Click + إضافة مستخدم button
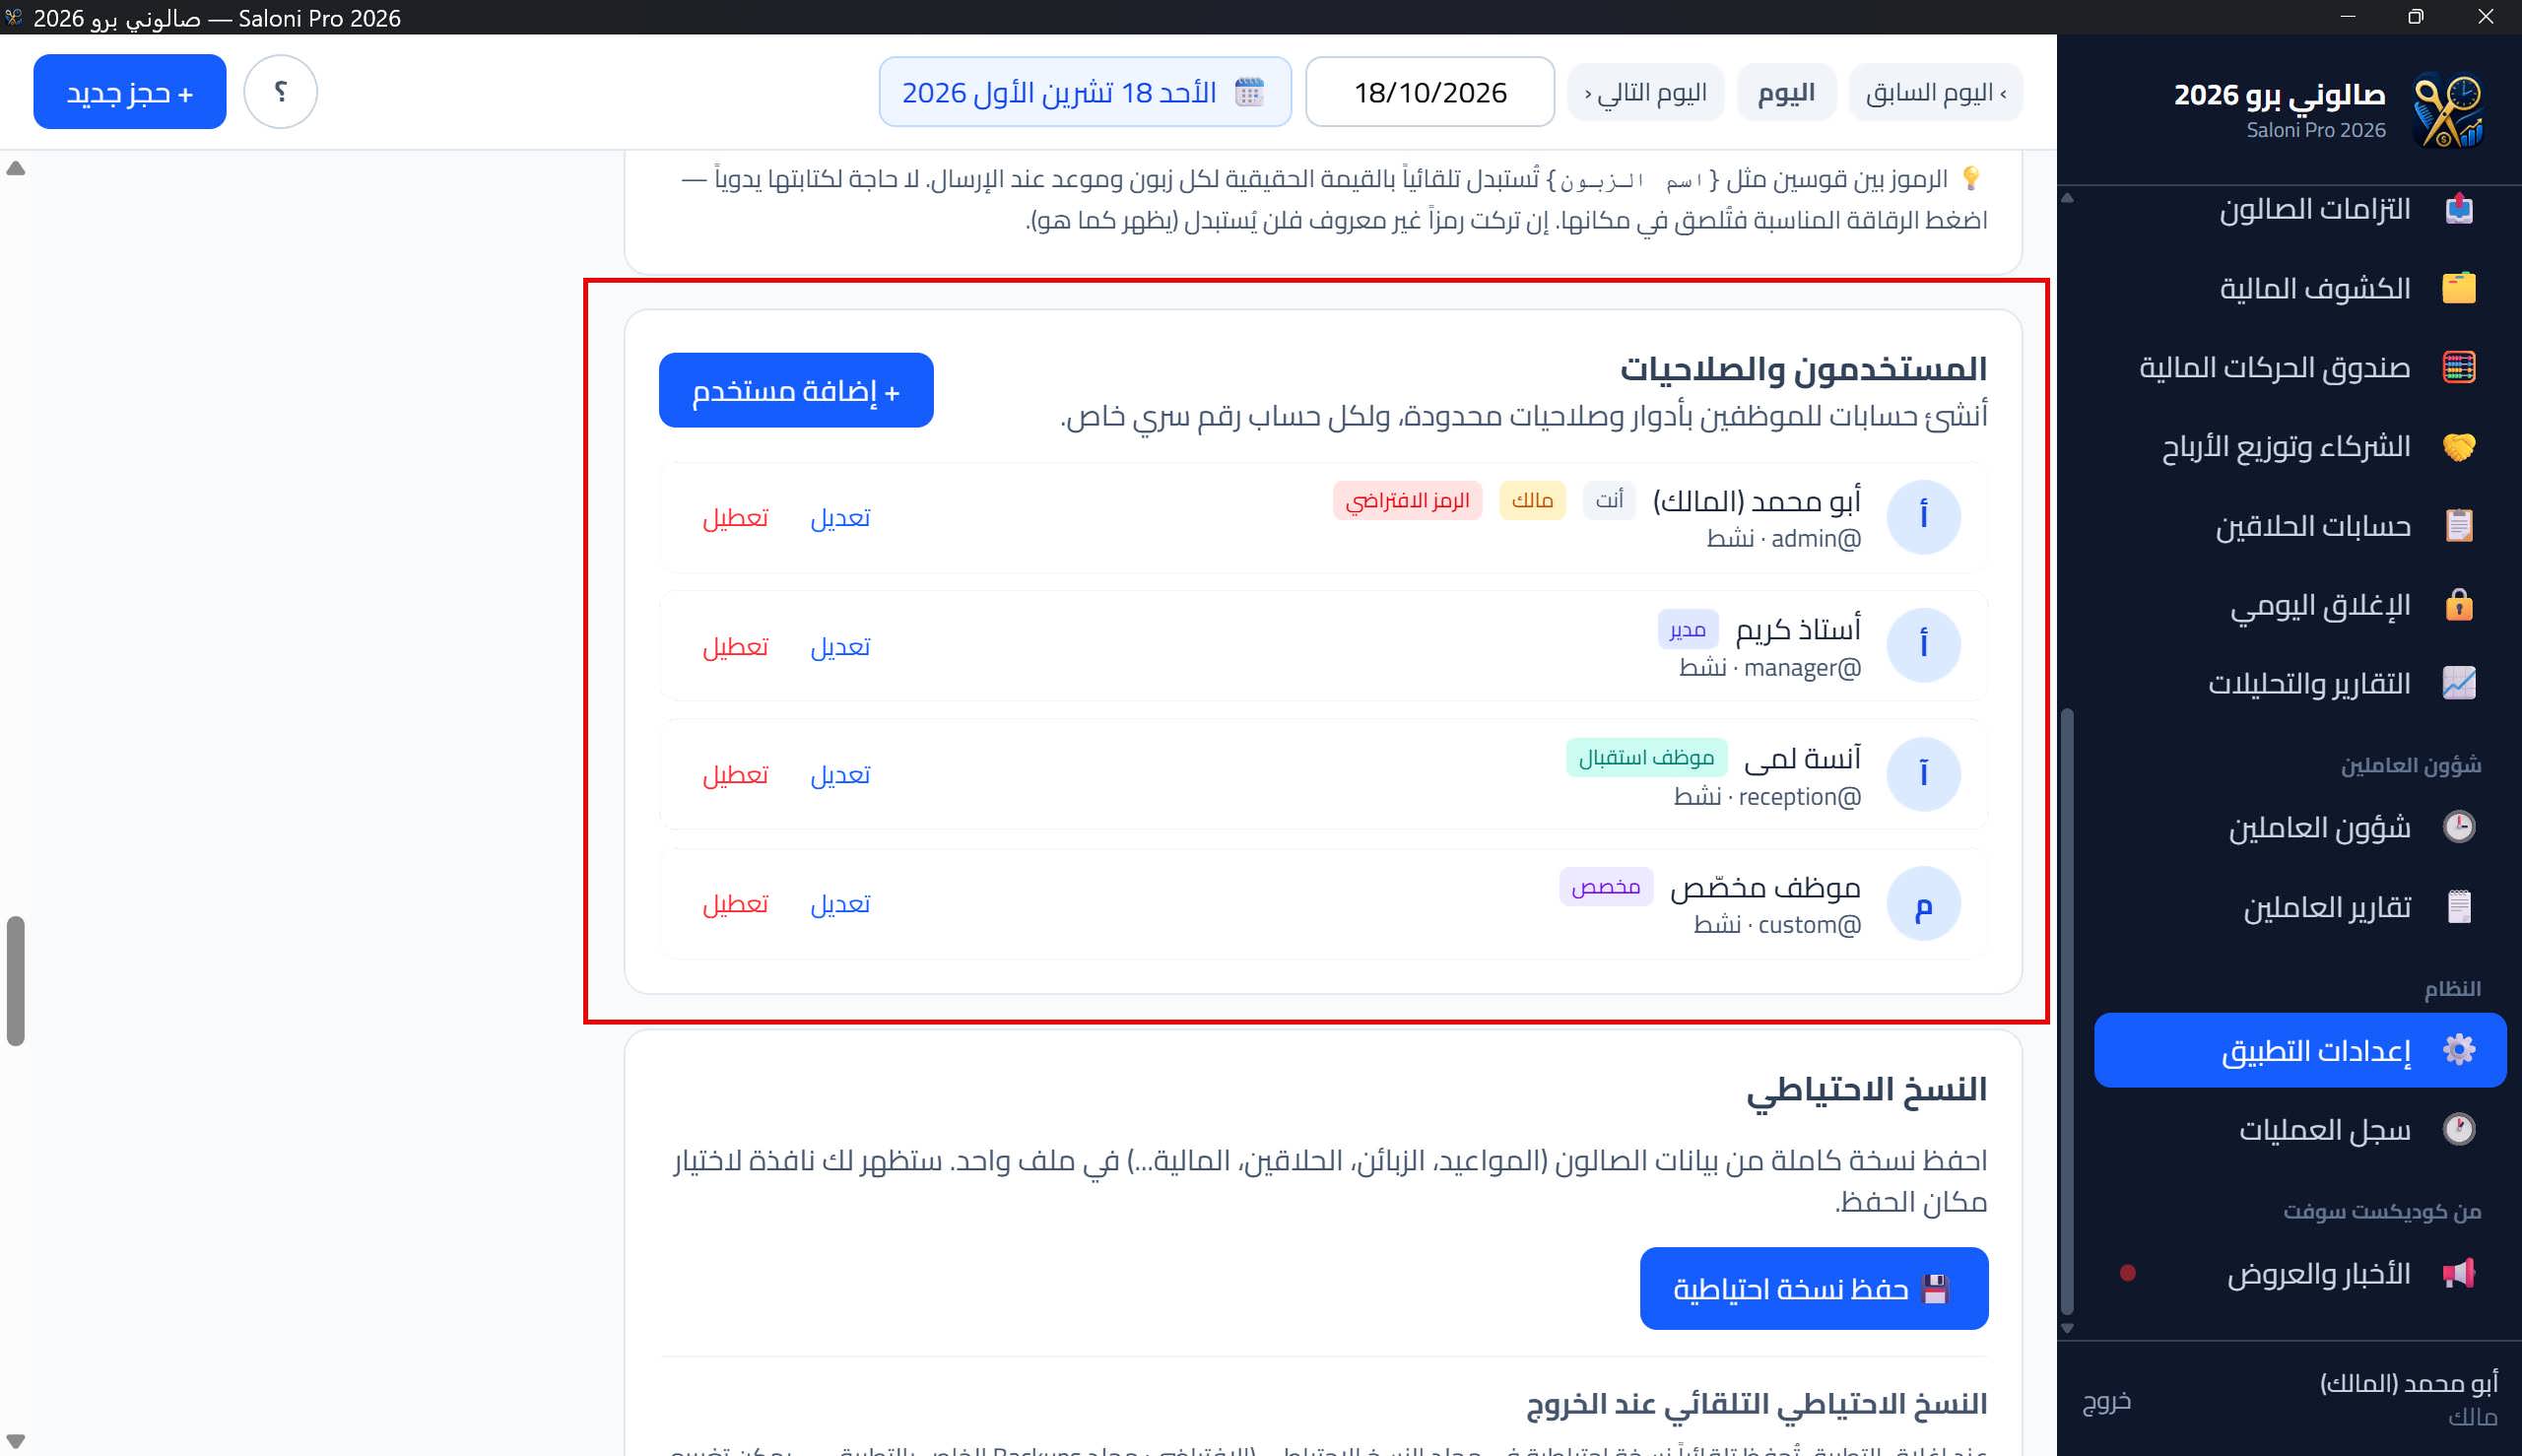This screenshot has width=2522, height=1456. pyautogui.click(x=796, y=390)
